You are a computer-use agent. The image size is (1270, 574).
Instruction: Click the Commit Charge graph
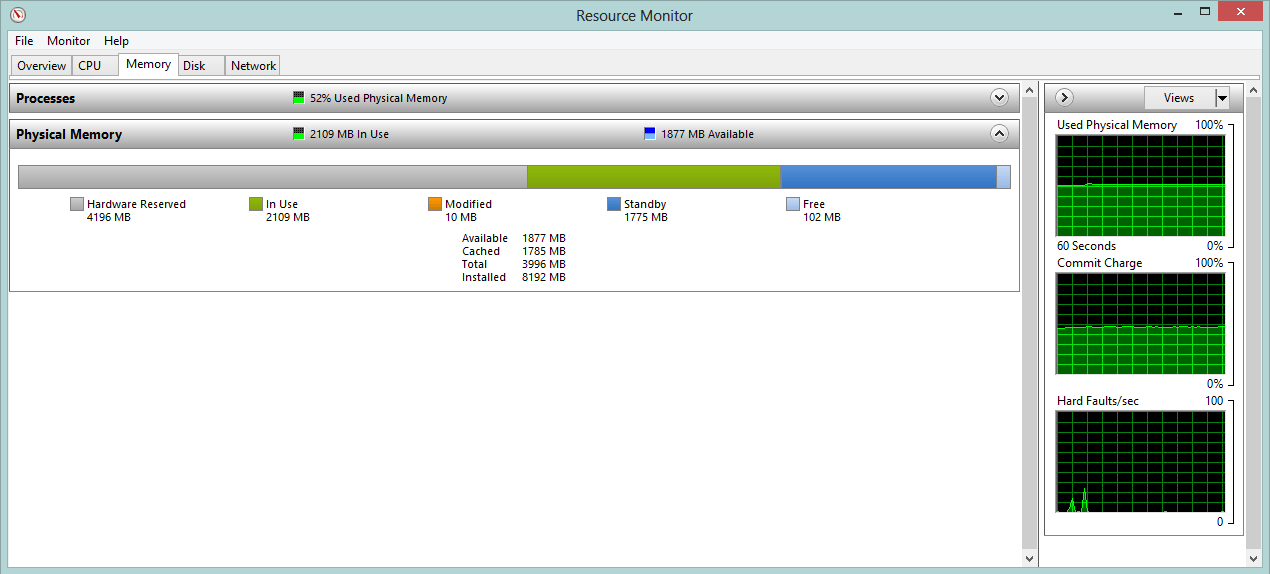(1141, 324)
